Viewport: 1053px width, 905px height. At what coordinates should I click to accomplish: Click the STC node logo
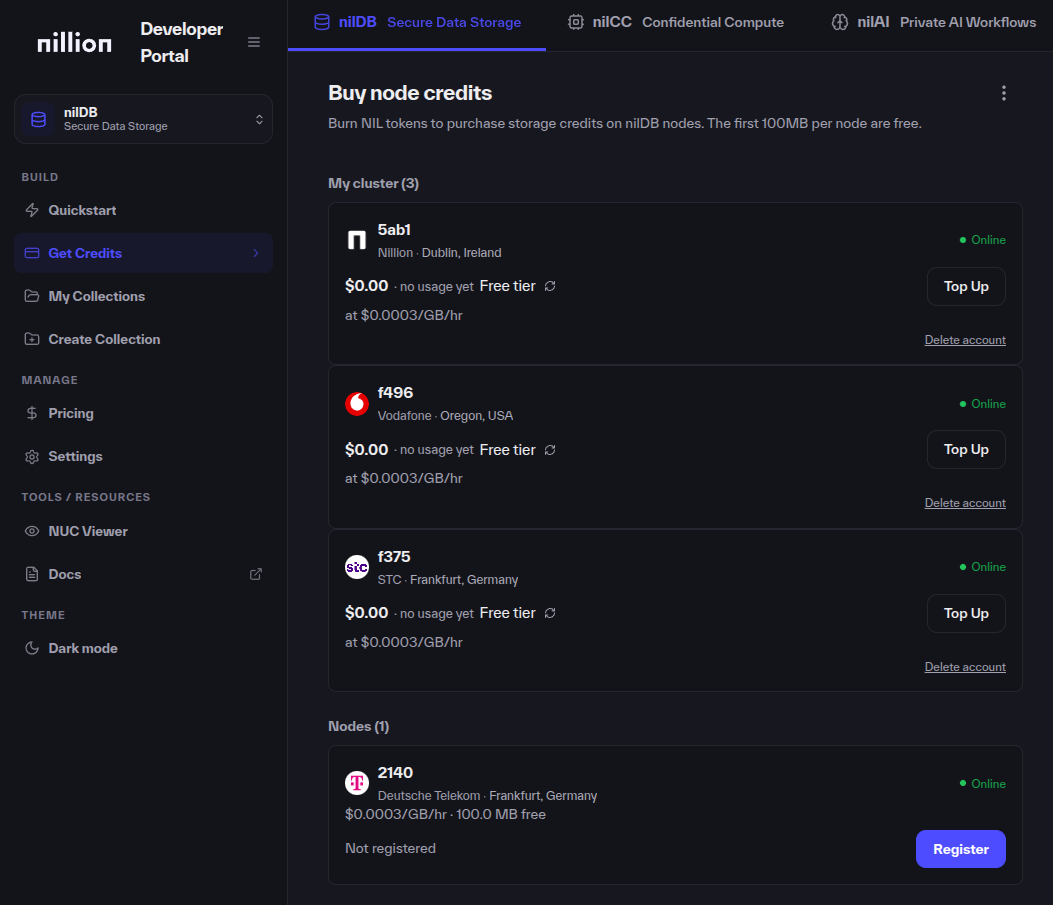coord(357,567)
